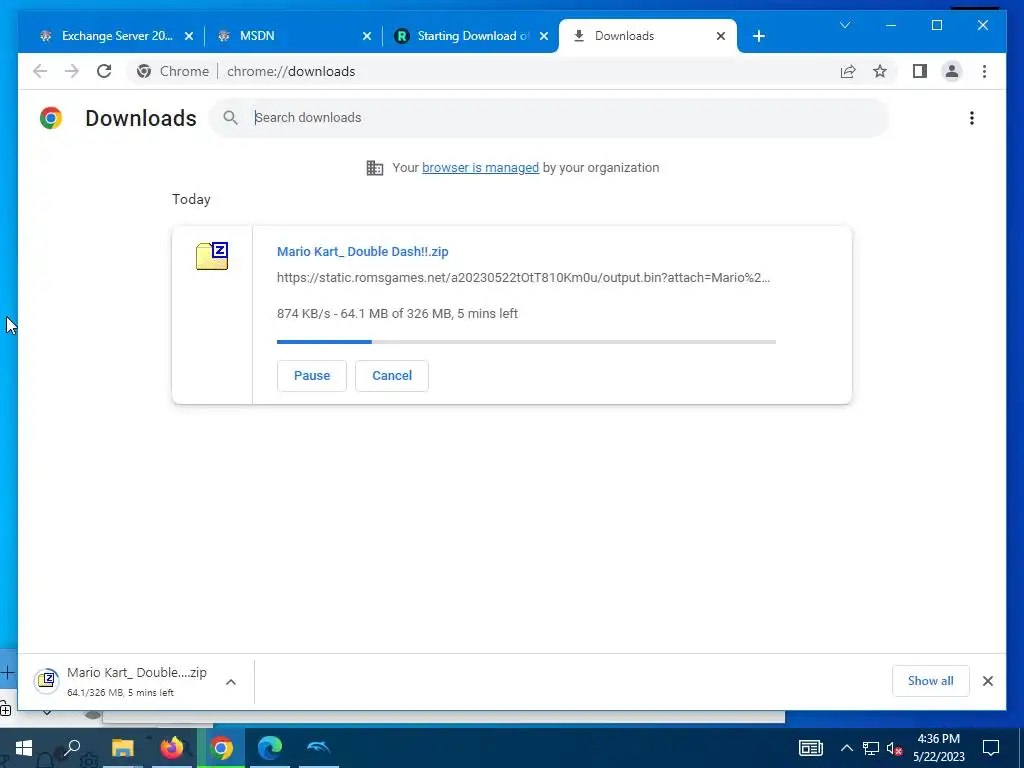1024x768 pixels.
Task: Open the clock showing 4:36 PM
Action: [938, 748]
